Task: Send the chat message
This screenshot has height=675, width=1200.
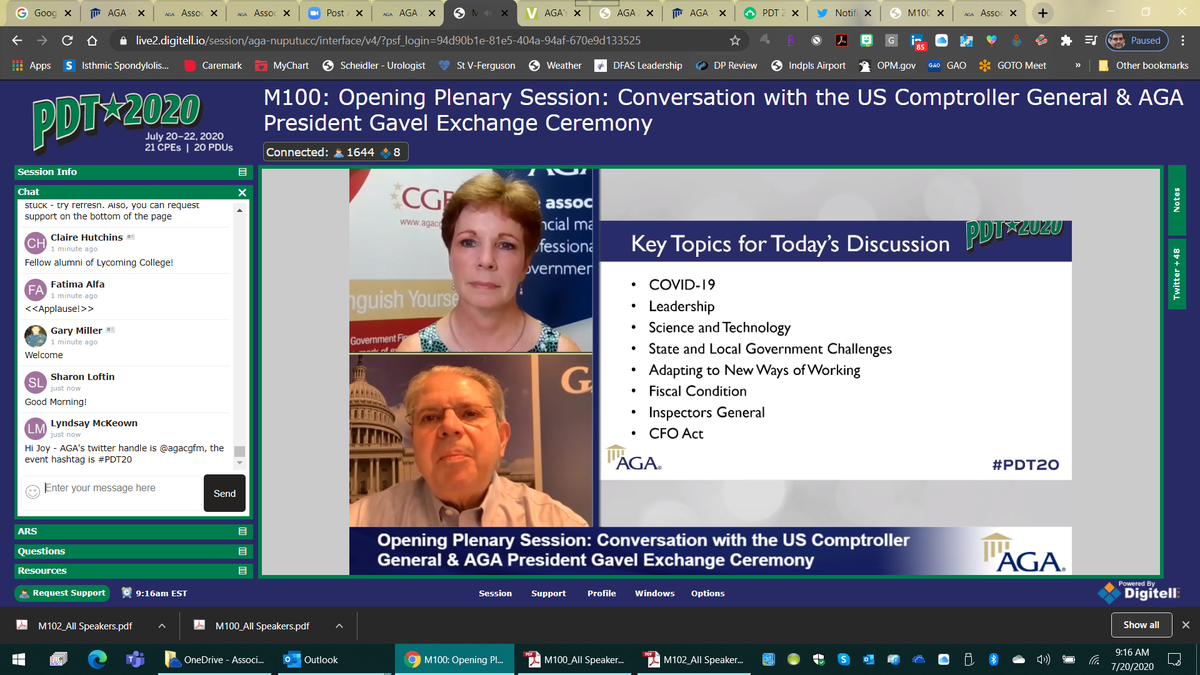Action: click(x=225, y=493)
